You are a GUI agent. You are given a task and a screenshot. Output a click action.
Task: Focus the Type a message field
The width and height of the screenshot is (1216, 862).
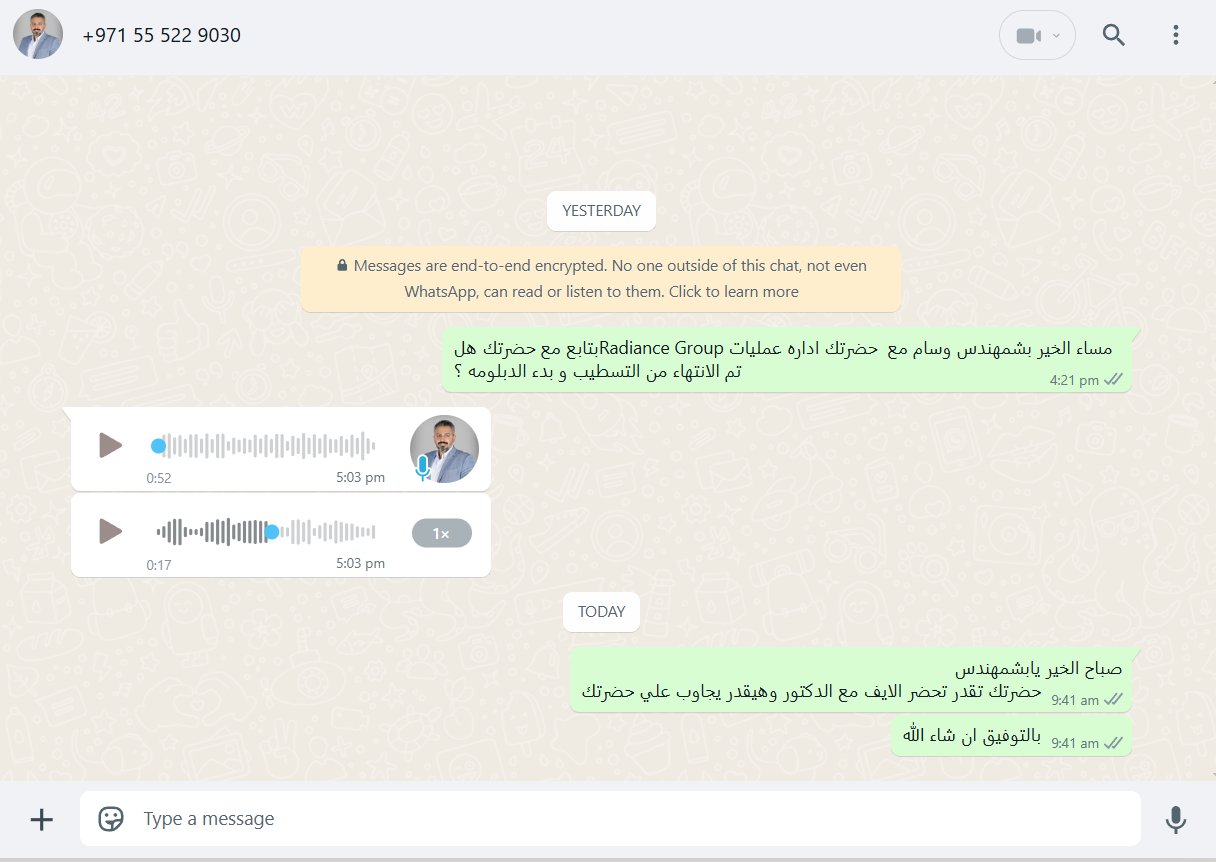610,819
